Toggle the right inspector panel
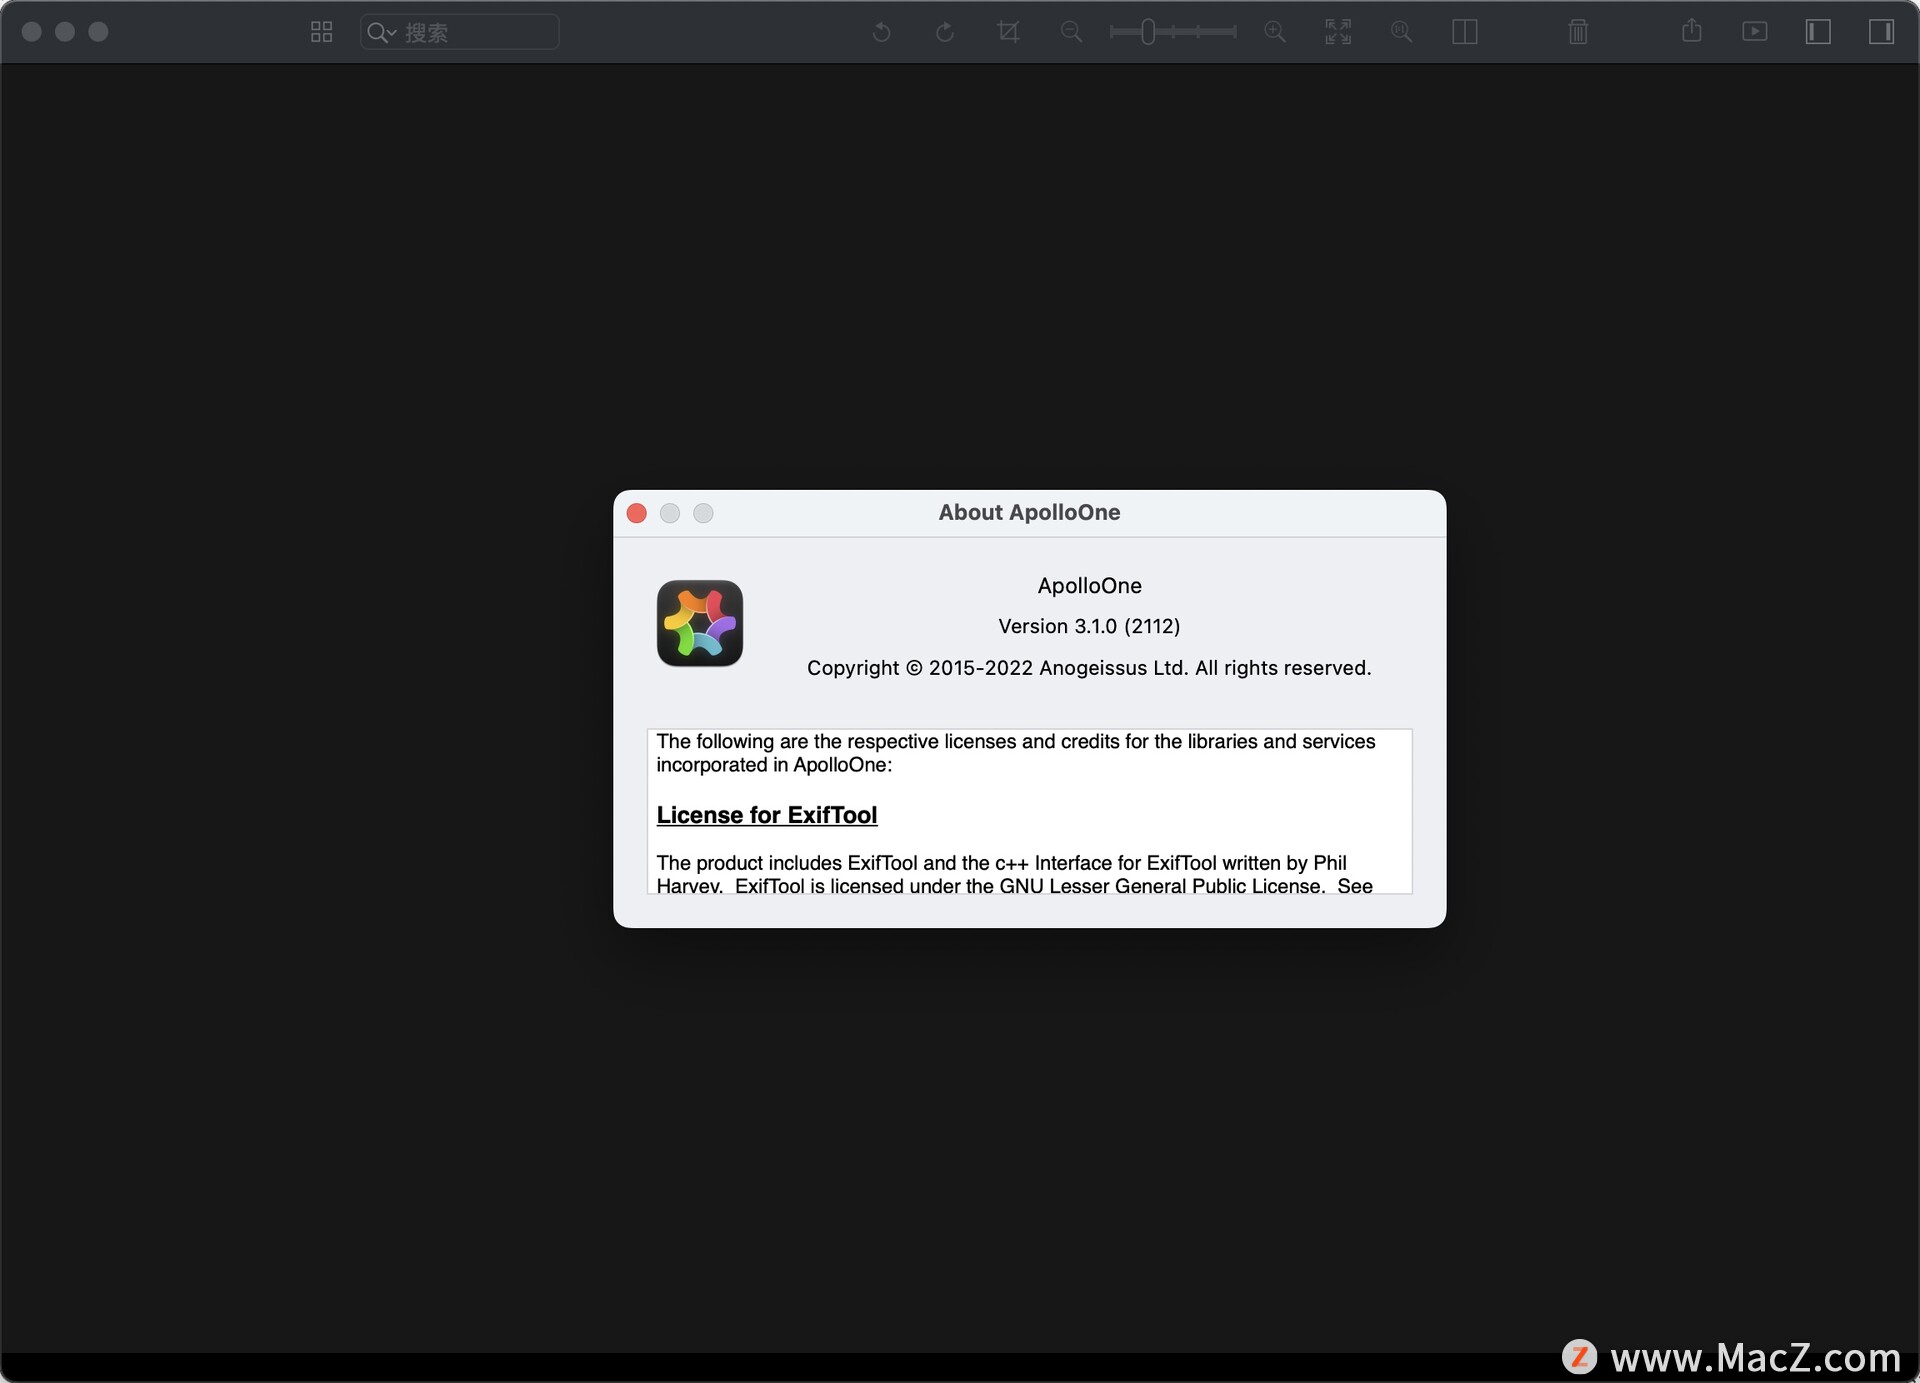The width and height of the screenshot is (1920, 1383). [x=1881, y=32]
